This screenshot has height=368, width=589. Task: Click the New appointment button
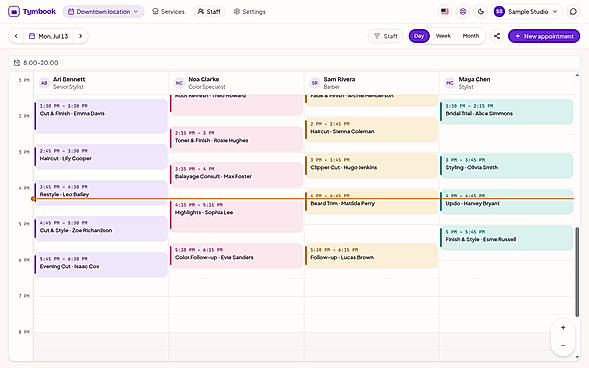click(544, 36)
